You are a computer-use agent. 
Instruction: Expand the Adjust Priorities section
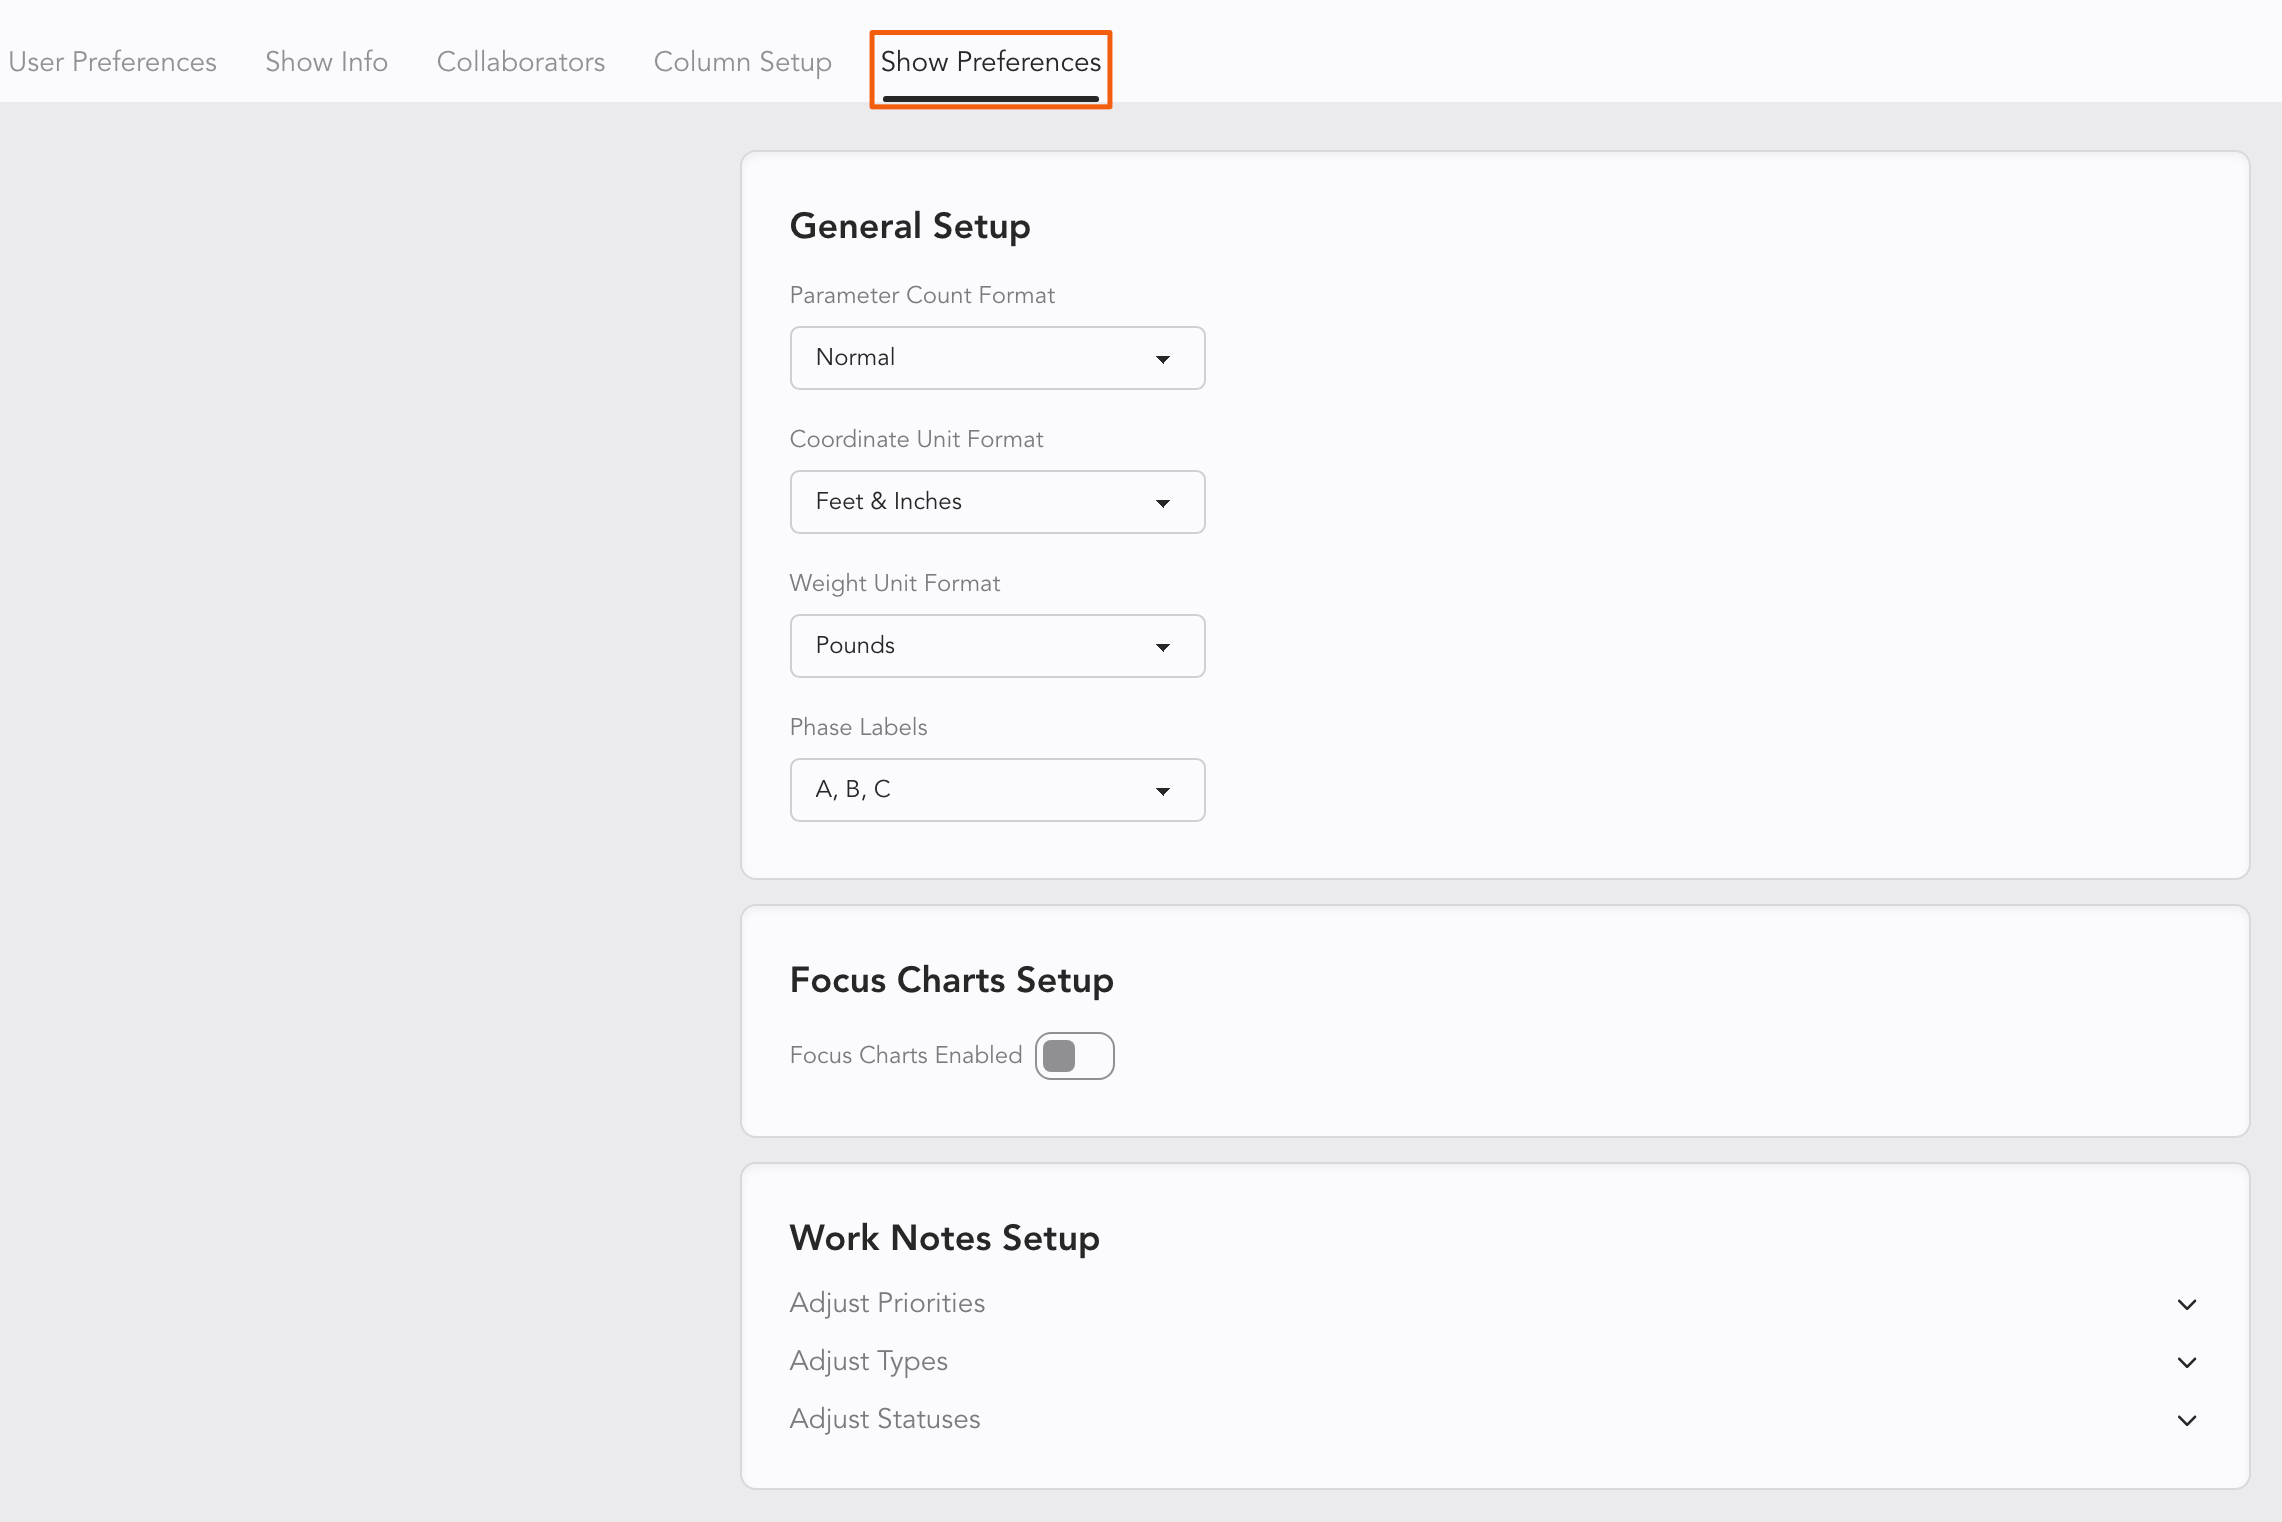[888, 1303]
